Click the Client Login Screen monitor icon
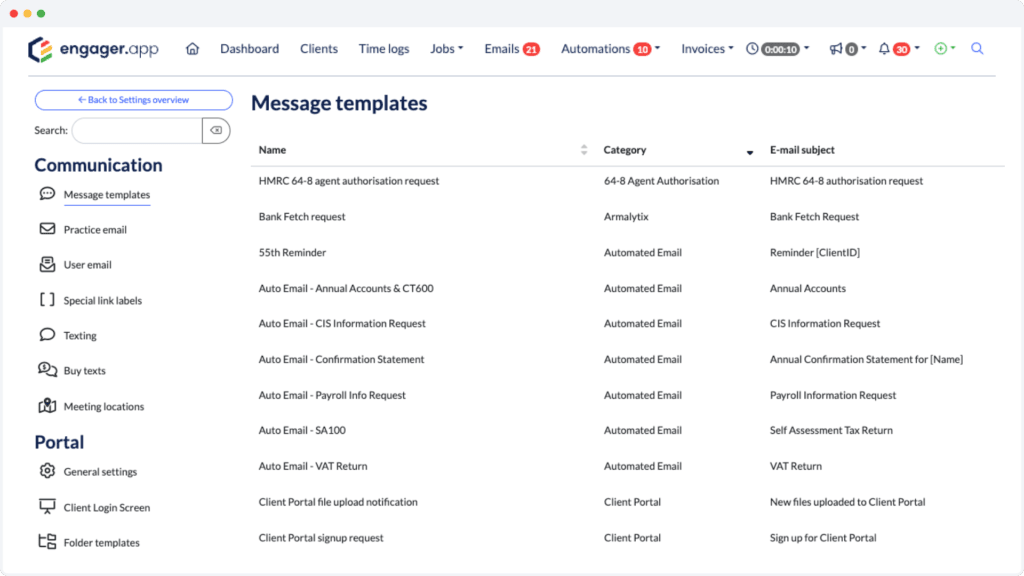The width and height of the screenshot is (1024, 576). 47,507
